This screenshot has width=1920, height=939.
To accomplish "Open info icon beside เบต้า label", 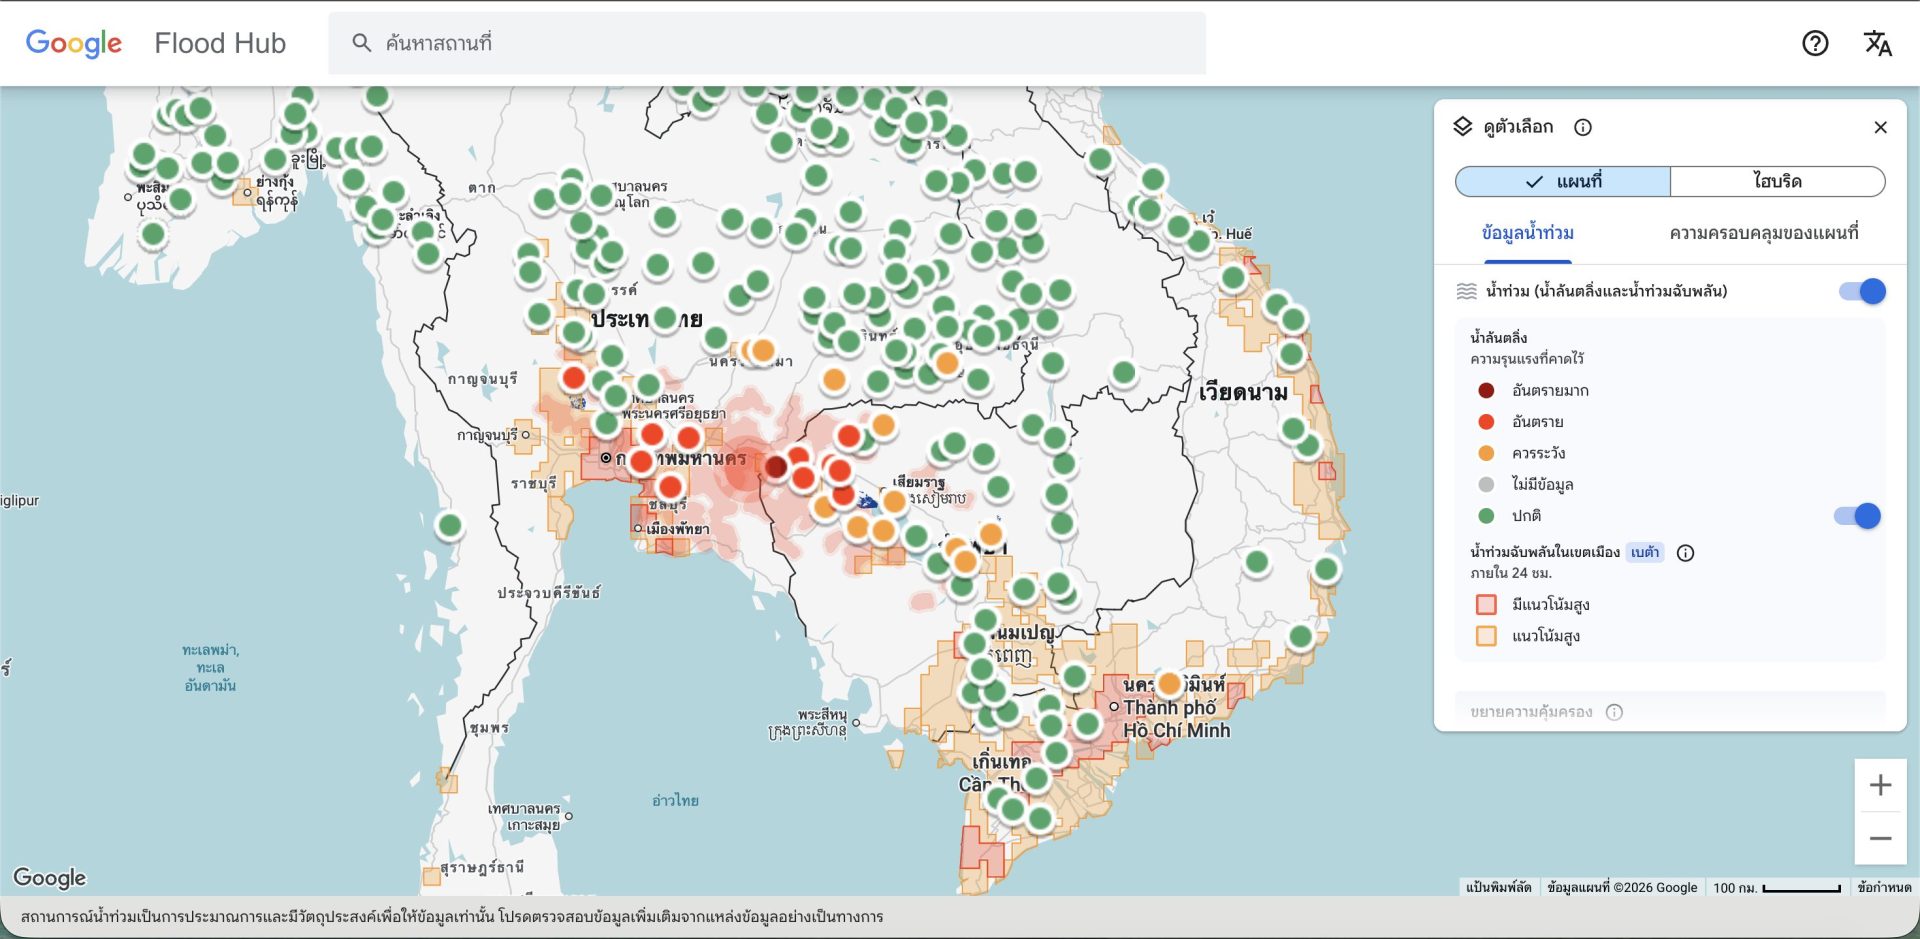I will click(1685, 553).
